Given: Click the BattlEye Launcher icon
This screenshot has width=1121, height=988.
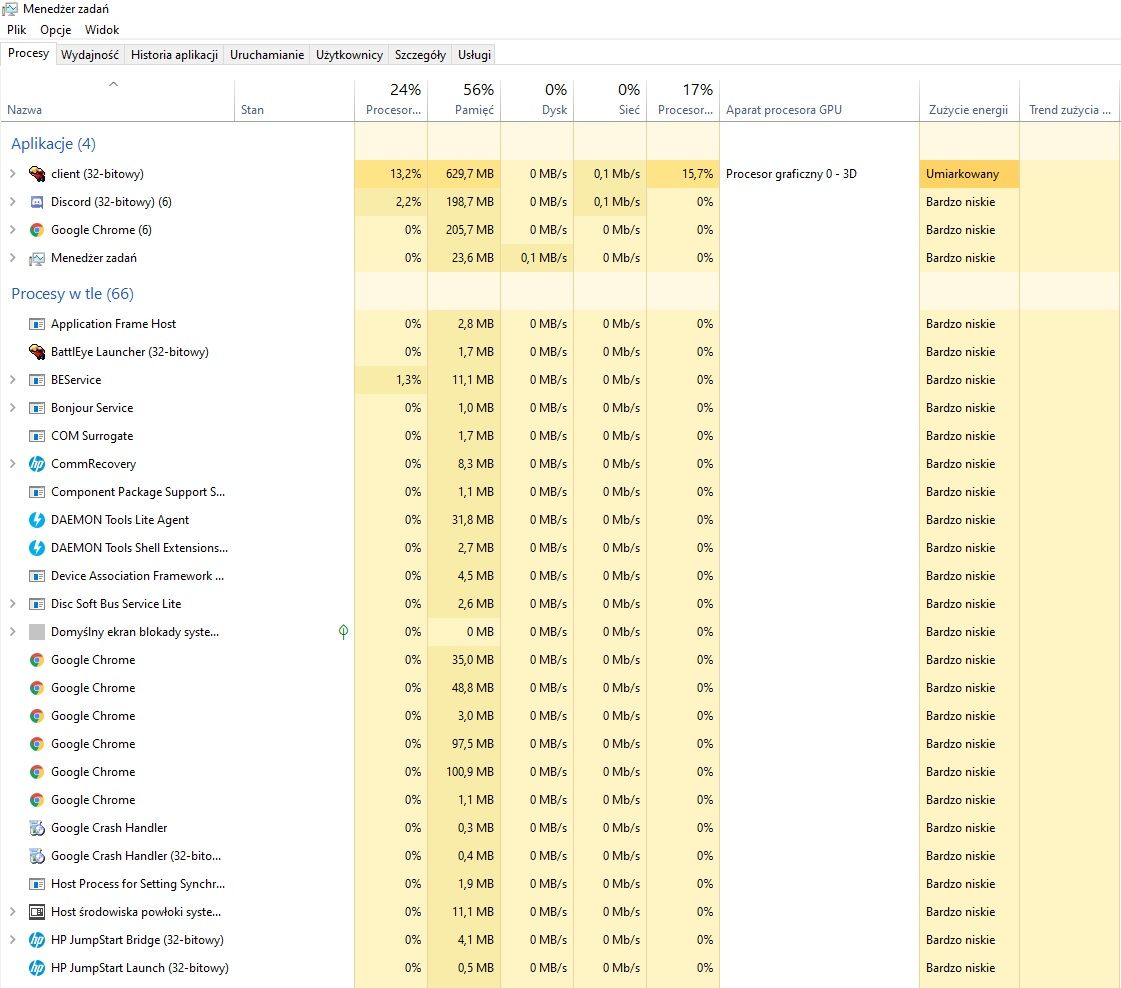Looking at the screenshot, I should tap(36, 352).
